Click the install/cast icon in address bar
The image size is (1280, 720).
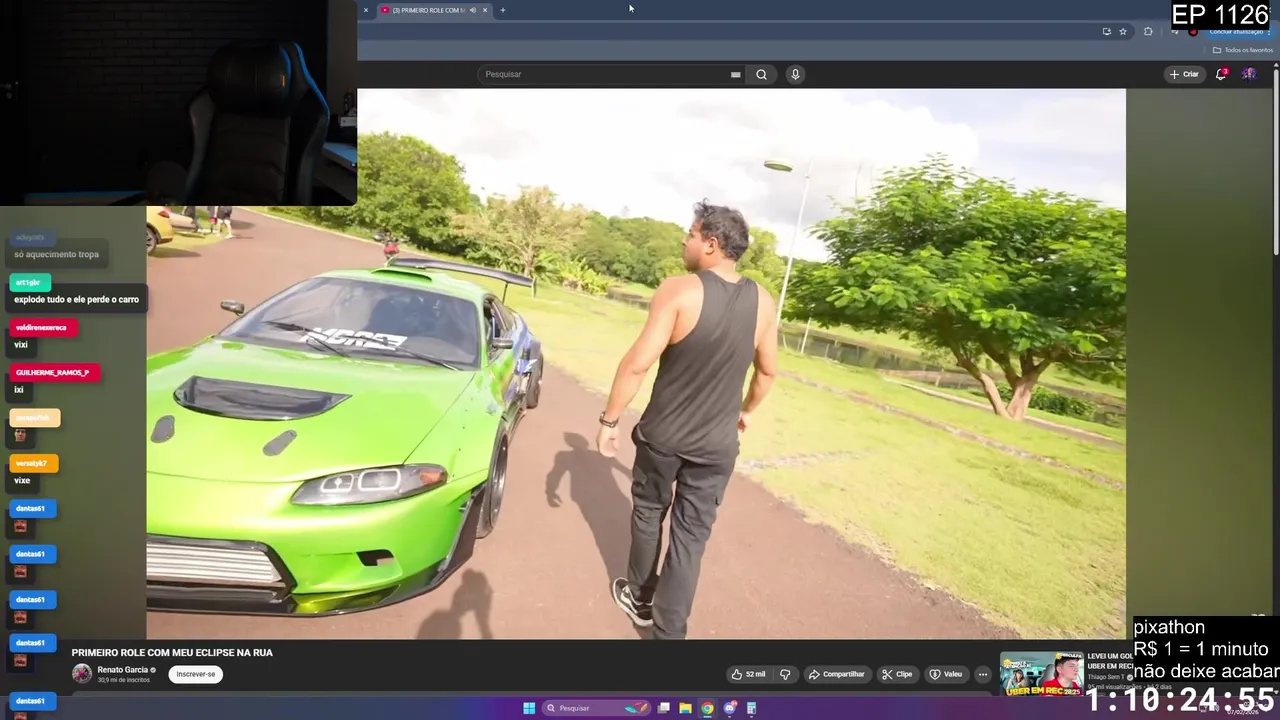[x=1106, y=31]
